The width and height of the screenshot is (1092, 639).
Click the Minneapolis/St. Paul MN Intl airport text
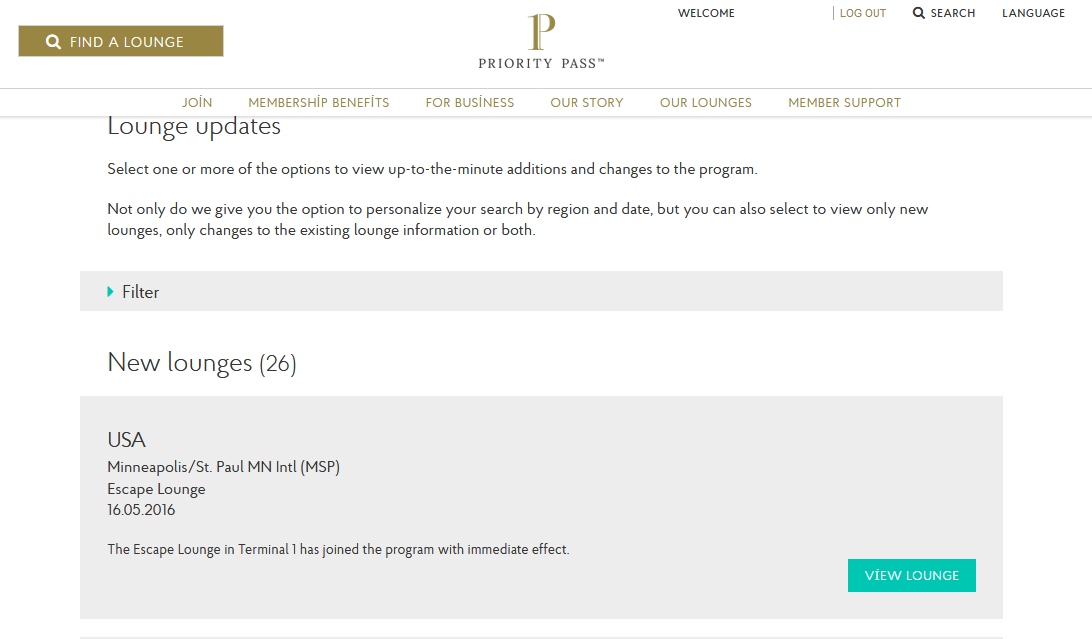pyautogui.click(x=223, y=467)
